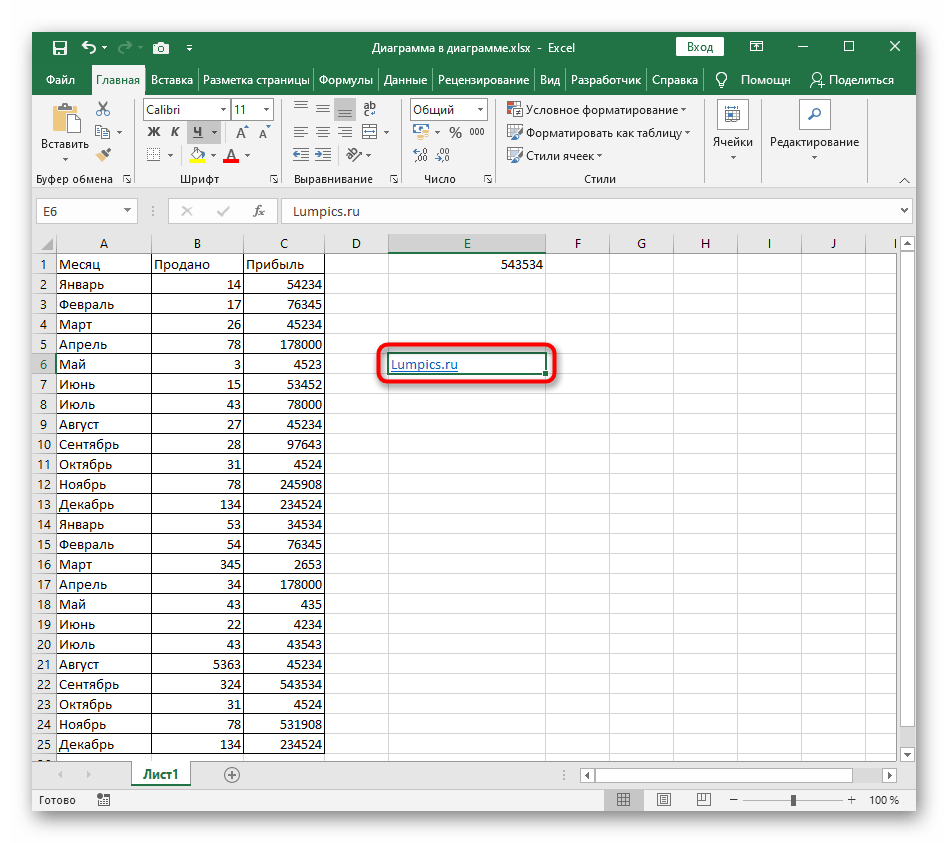
Task: Align text to bottom
Action: tap(345, 109)
